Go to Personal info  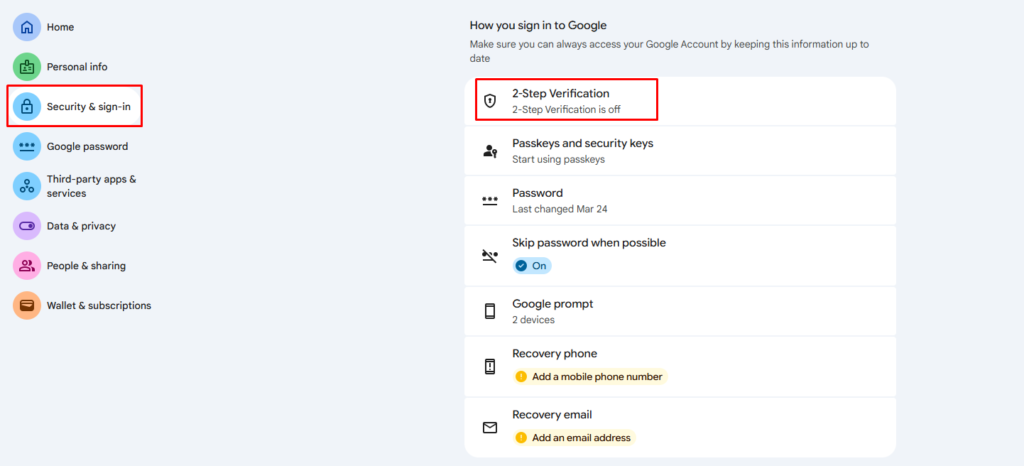(77, 67)
